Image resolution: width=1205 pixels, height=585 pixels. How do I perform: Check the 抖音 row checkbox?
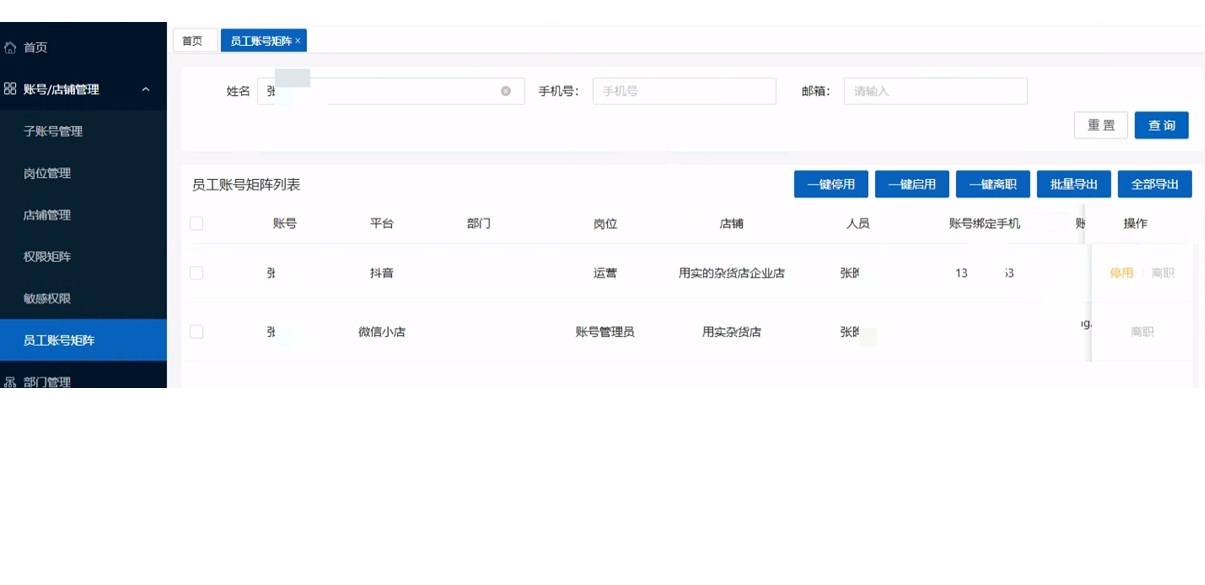[x=196, y=273]
